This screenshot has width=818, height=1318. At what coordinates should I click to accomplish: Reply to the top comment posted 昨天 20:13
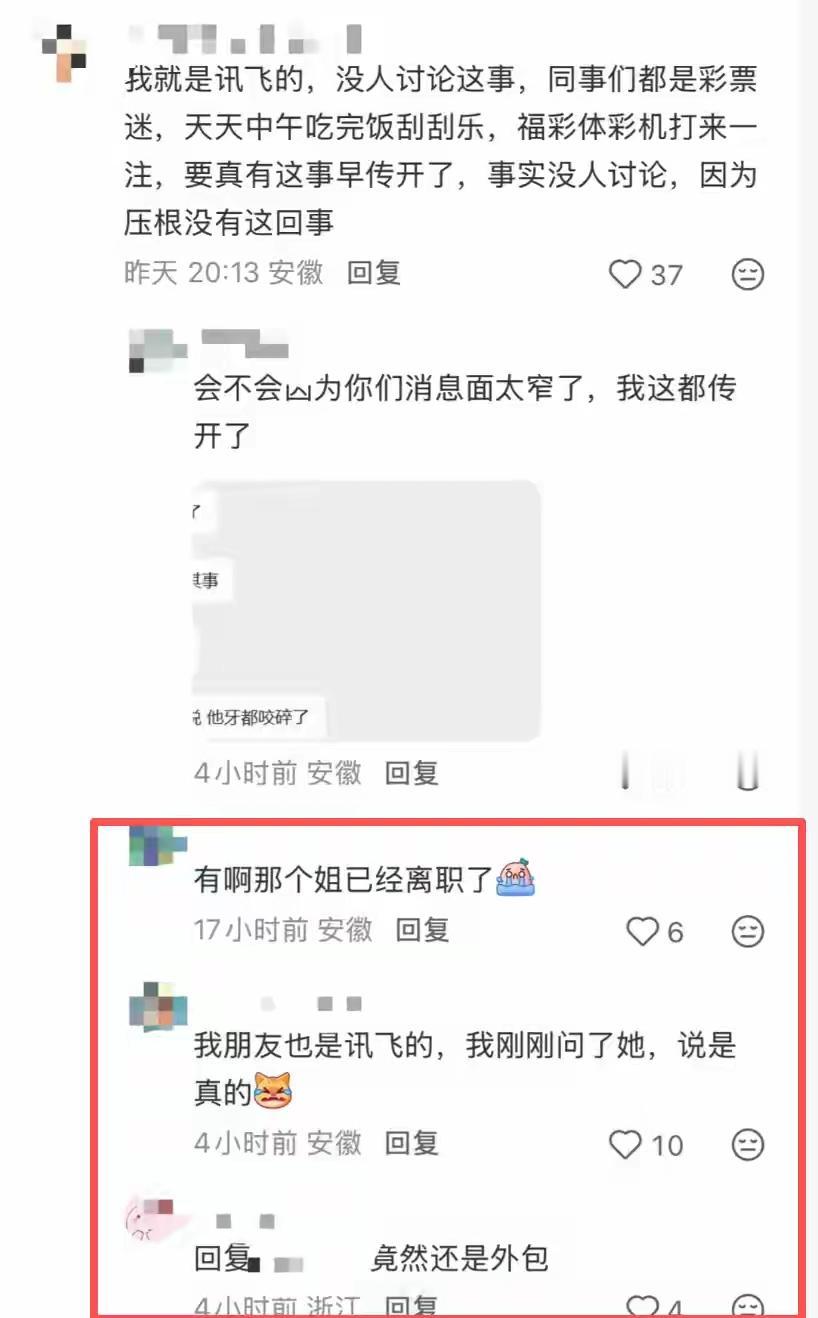pos(374,272)
